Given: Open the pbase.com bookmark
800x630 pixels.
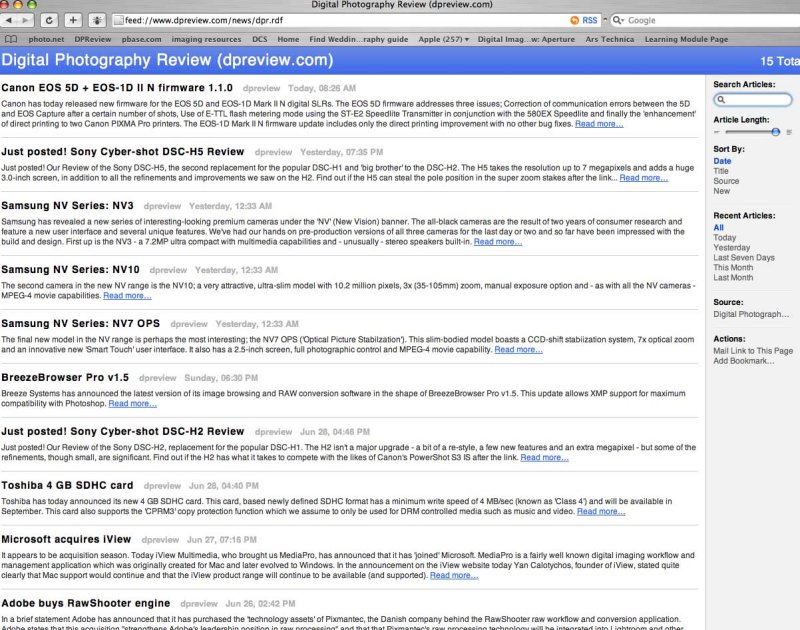Looking at the screenshot, I should 141,39.
